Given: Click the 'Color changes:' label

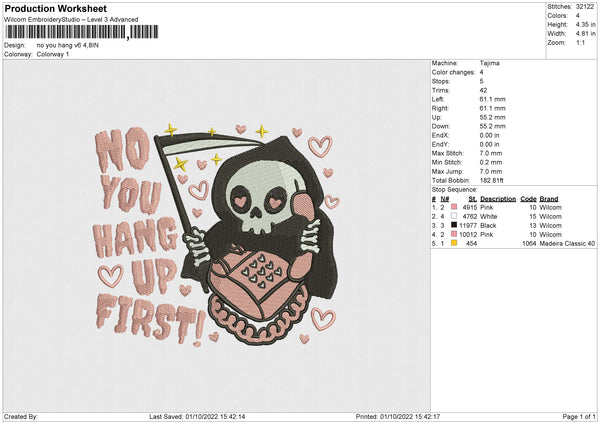Looking at the screenshot, I should (453, 72).
